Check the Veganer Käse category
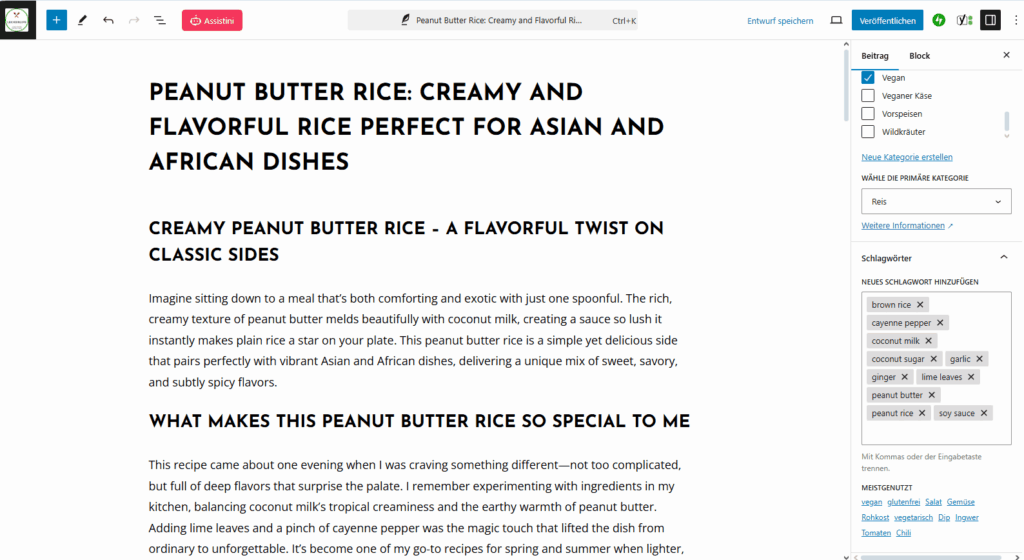 (868, 96)
